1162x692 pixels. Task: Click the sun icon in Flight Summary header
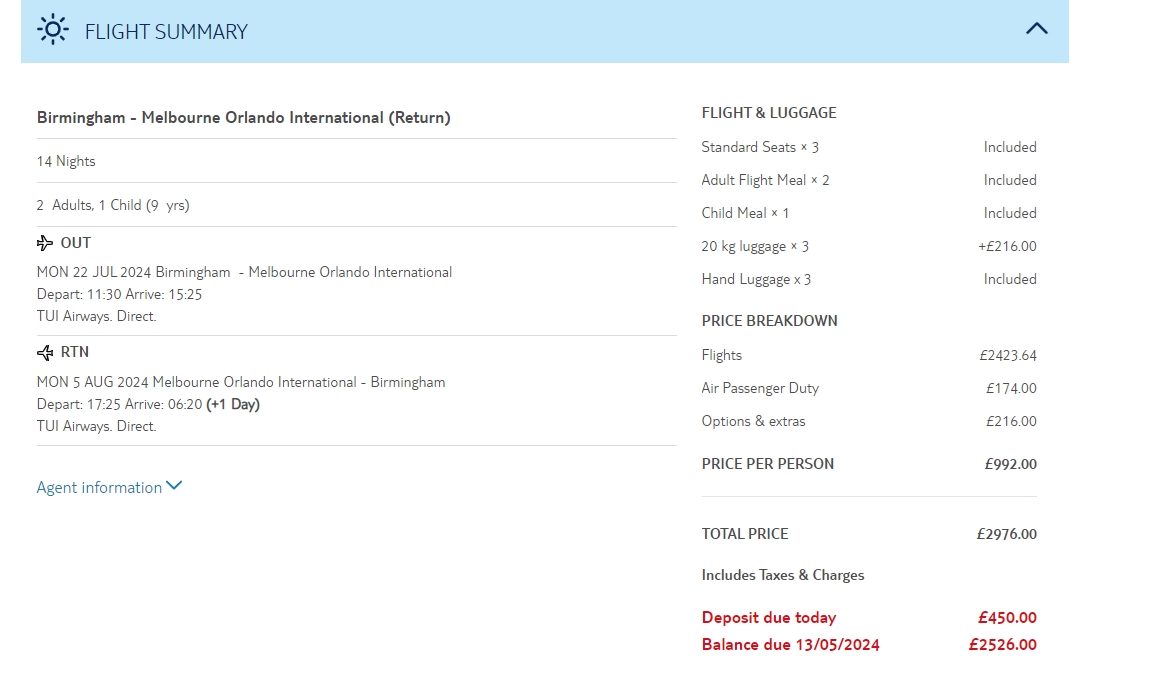pyautogui.click(x=52, y=30)
